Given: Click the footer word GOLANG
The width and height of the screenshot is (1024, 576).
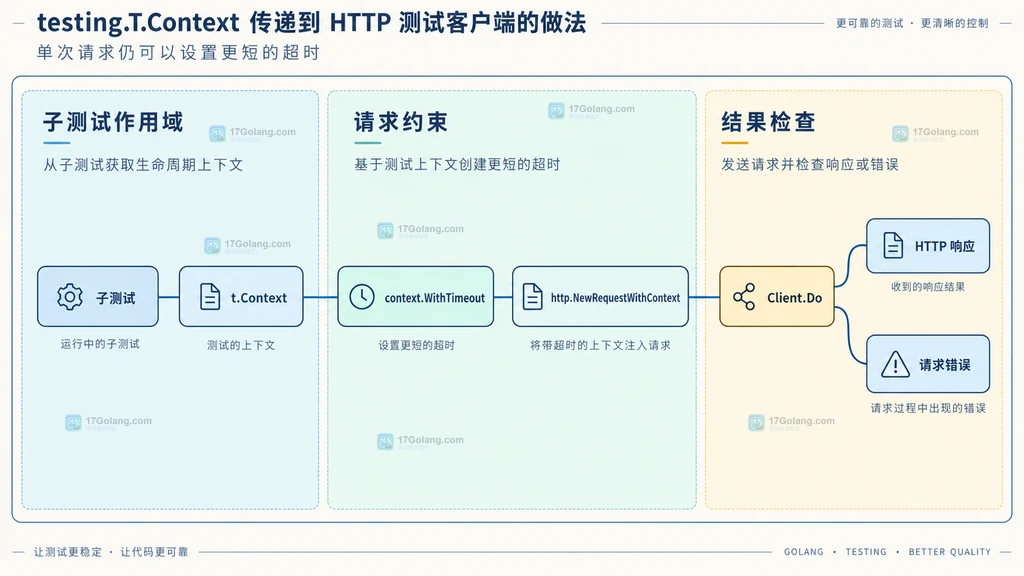Looking at the screenshot, I should click(804, 552).
